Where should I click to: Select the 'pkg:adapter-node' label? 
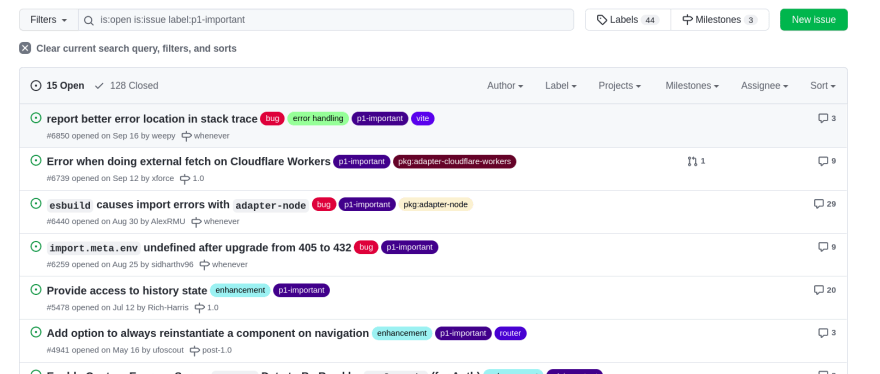pos(436,204)
